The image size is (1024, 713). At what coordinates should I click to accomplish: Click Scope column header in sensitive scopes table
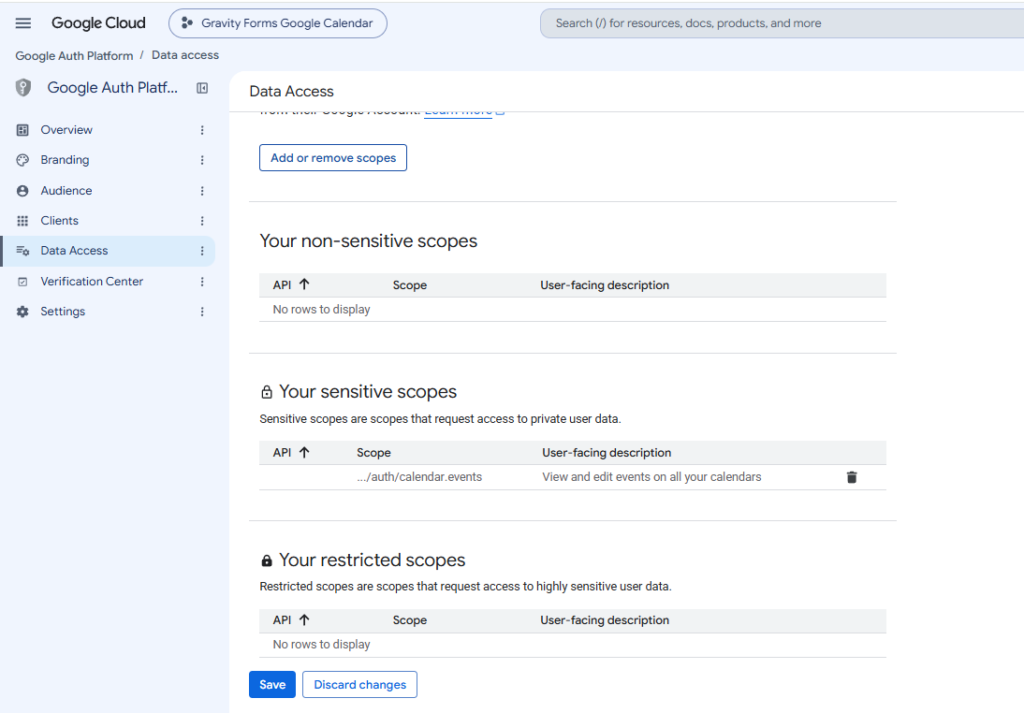pyautogui.click(x=374, y=452)
